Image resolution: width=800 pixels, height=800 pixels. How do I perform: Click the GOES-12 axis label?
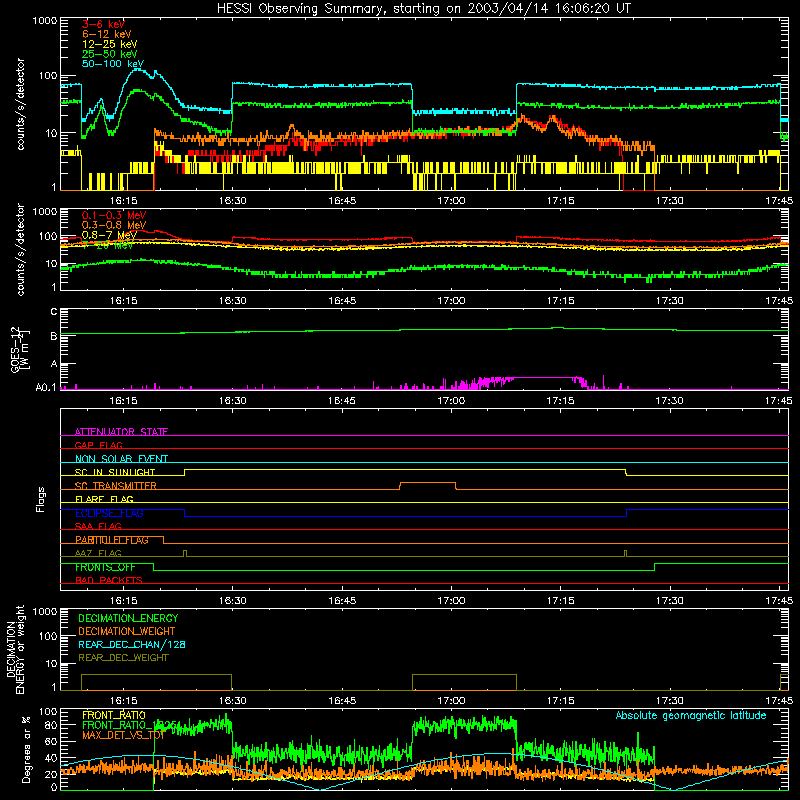20,349
